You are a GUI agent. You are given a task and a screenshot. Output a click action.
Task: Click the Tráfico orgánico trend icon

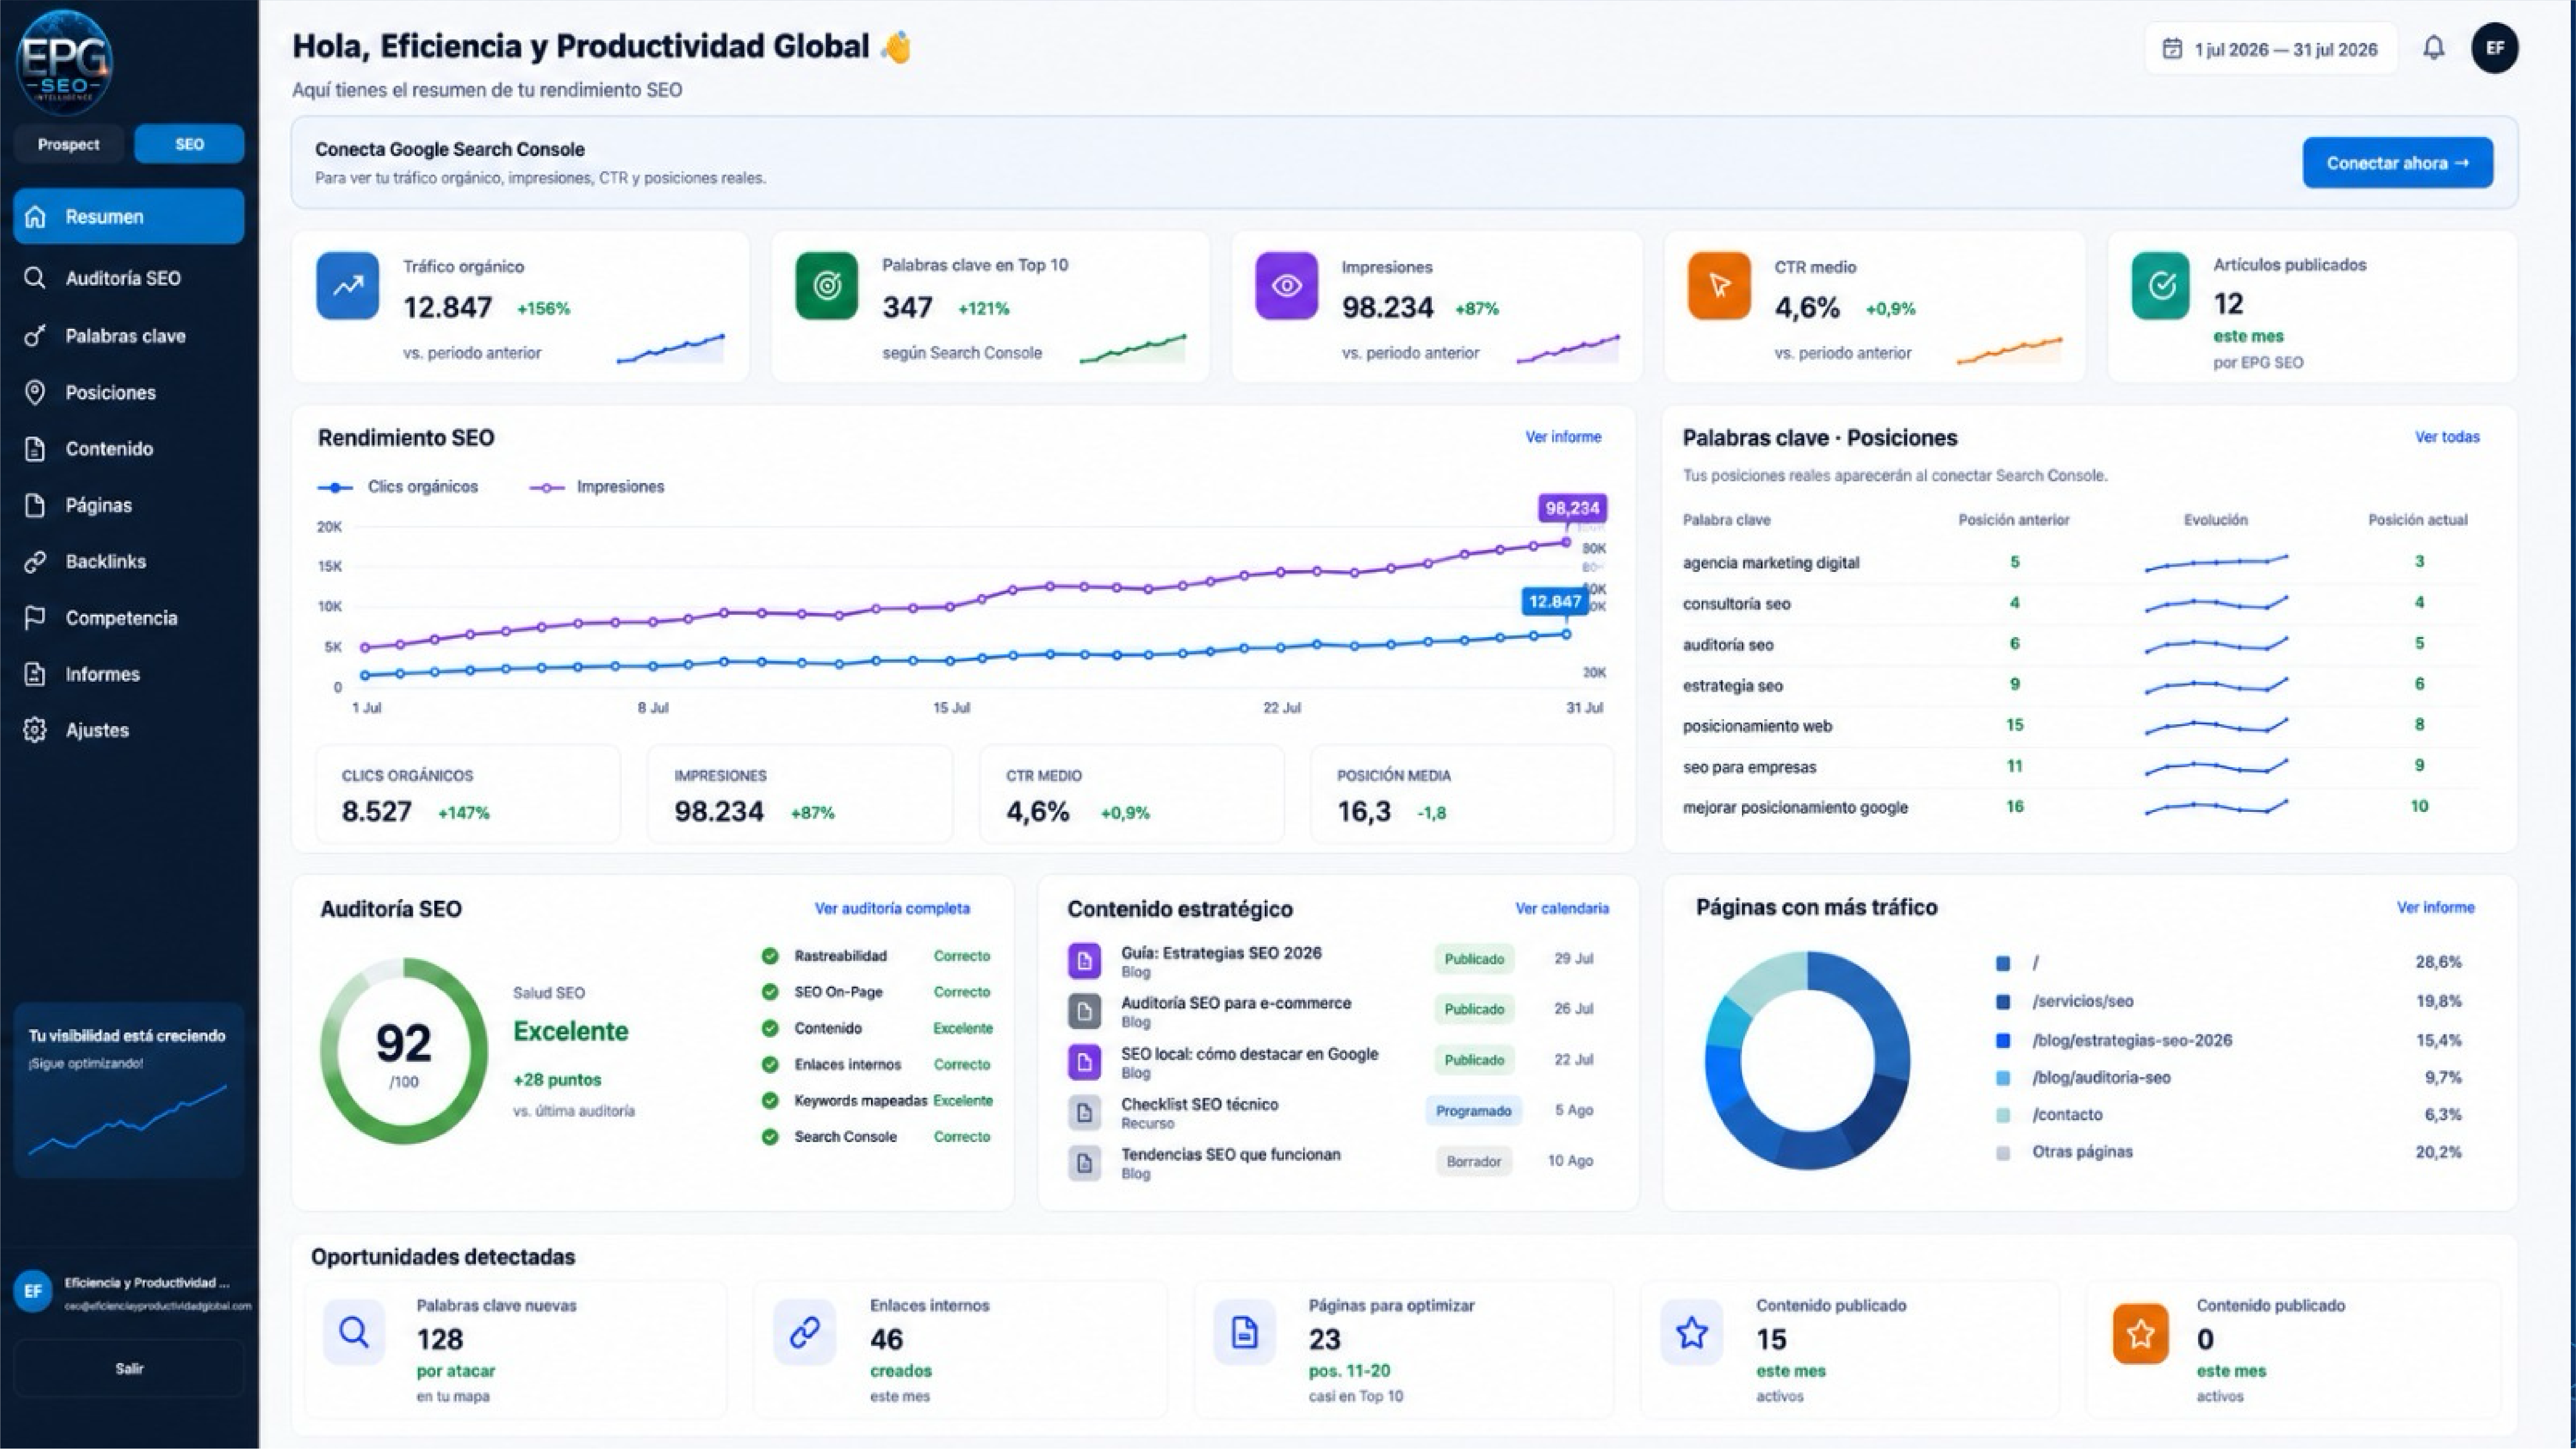click(347, 286)
